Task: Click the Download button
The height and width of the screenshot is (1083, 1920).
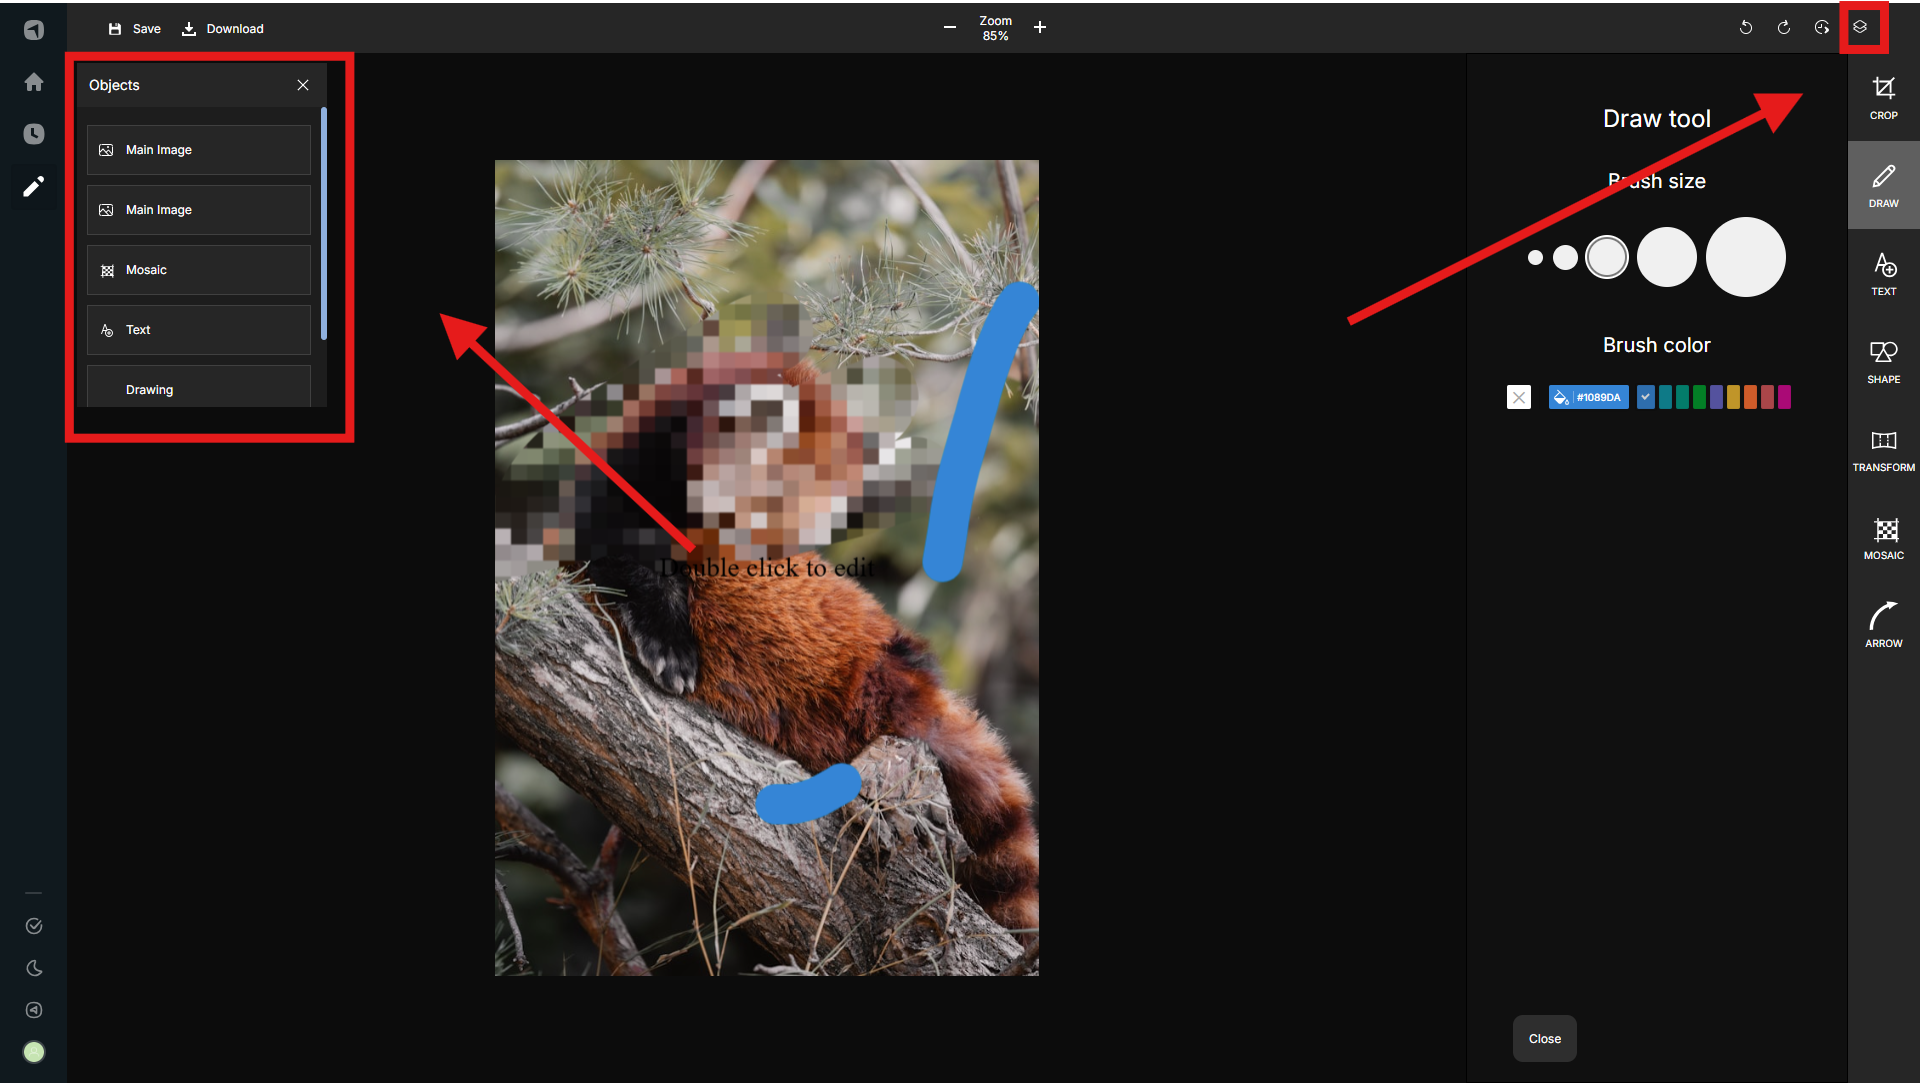Action: coord(223,29)
